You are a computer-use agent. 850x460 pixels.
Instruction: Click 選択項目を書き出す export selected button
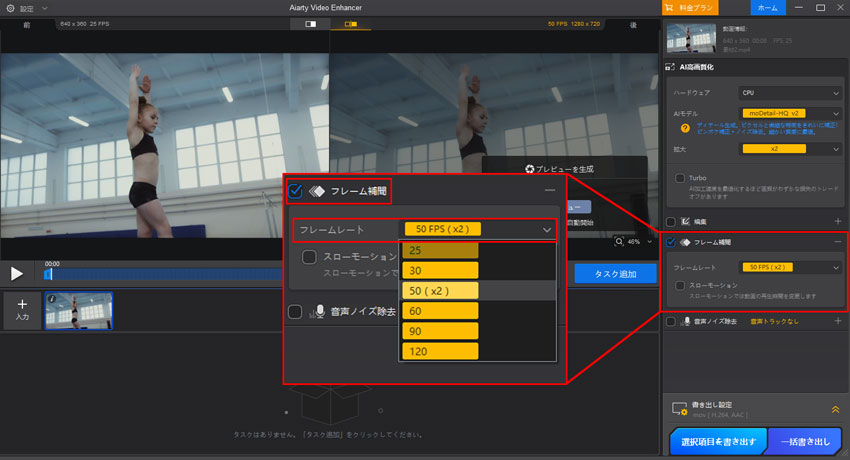click(x=718, y=441)
